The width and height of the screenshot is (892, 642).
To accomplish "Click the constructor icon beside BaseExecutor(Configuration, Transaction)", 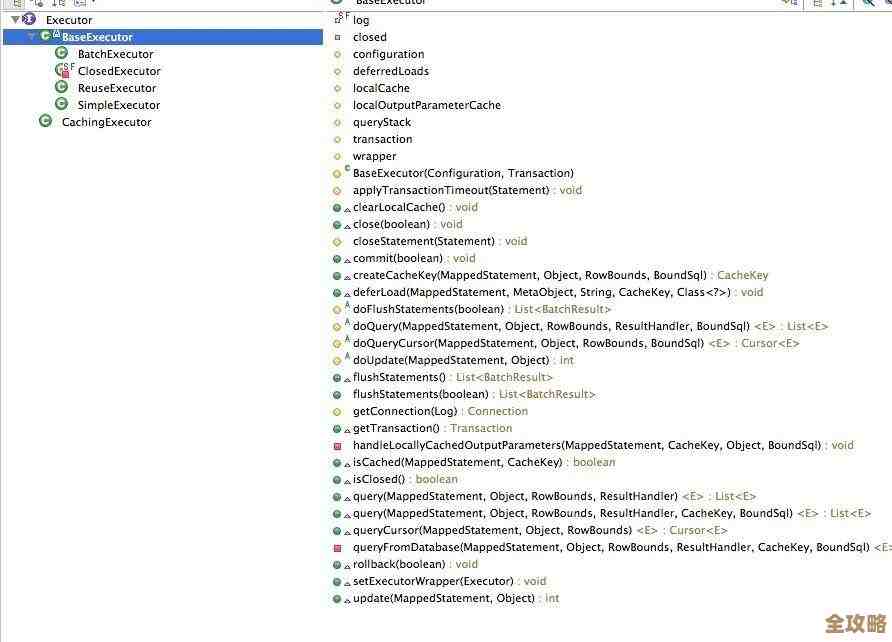I will 338,173.
